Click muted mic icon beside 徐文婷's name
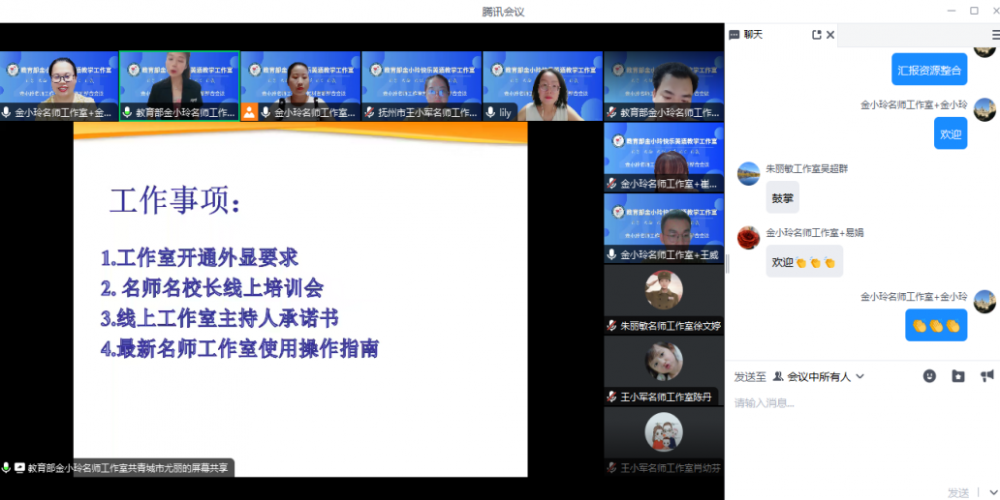The width and height of the screenshot is (1000, 500). 612,326
